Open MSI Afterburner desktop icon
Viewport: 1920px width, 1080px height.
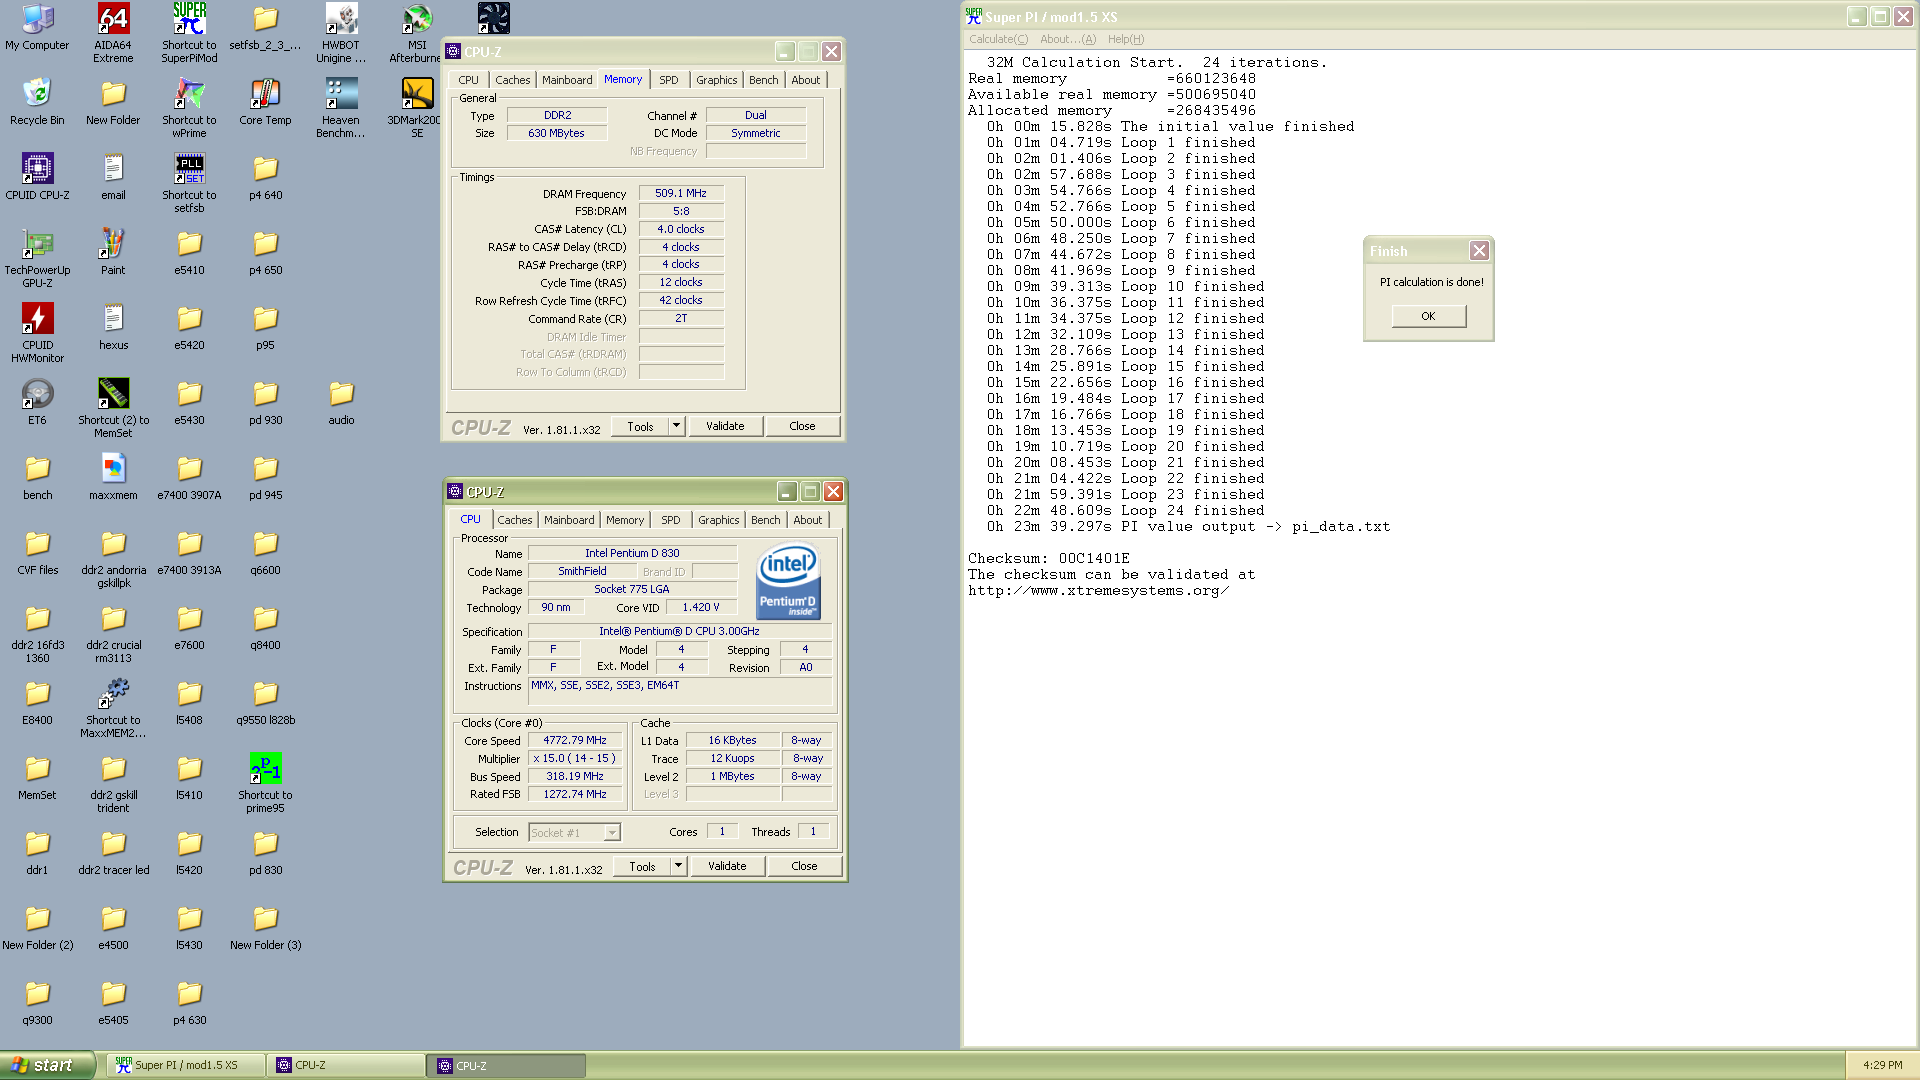pyautogui.click(x=416, y=33)
